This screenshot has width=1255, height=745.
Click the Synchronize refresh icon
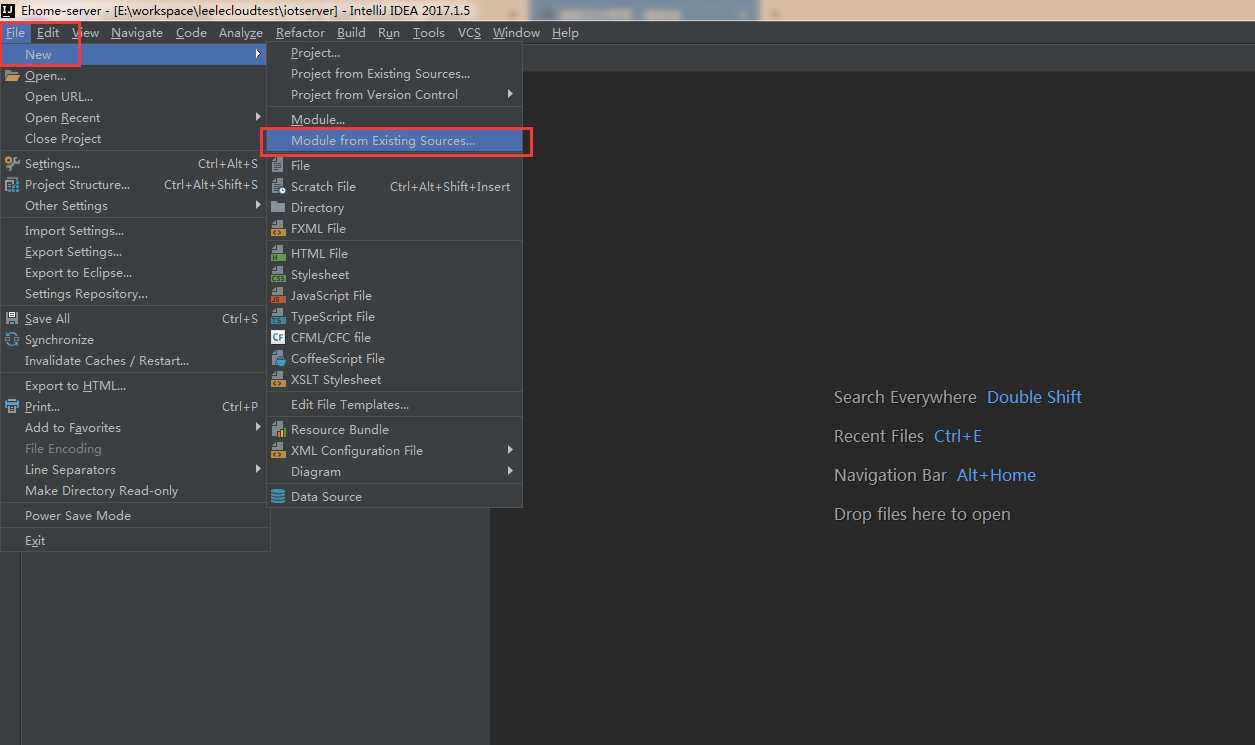click(x=12, y=339)
